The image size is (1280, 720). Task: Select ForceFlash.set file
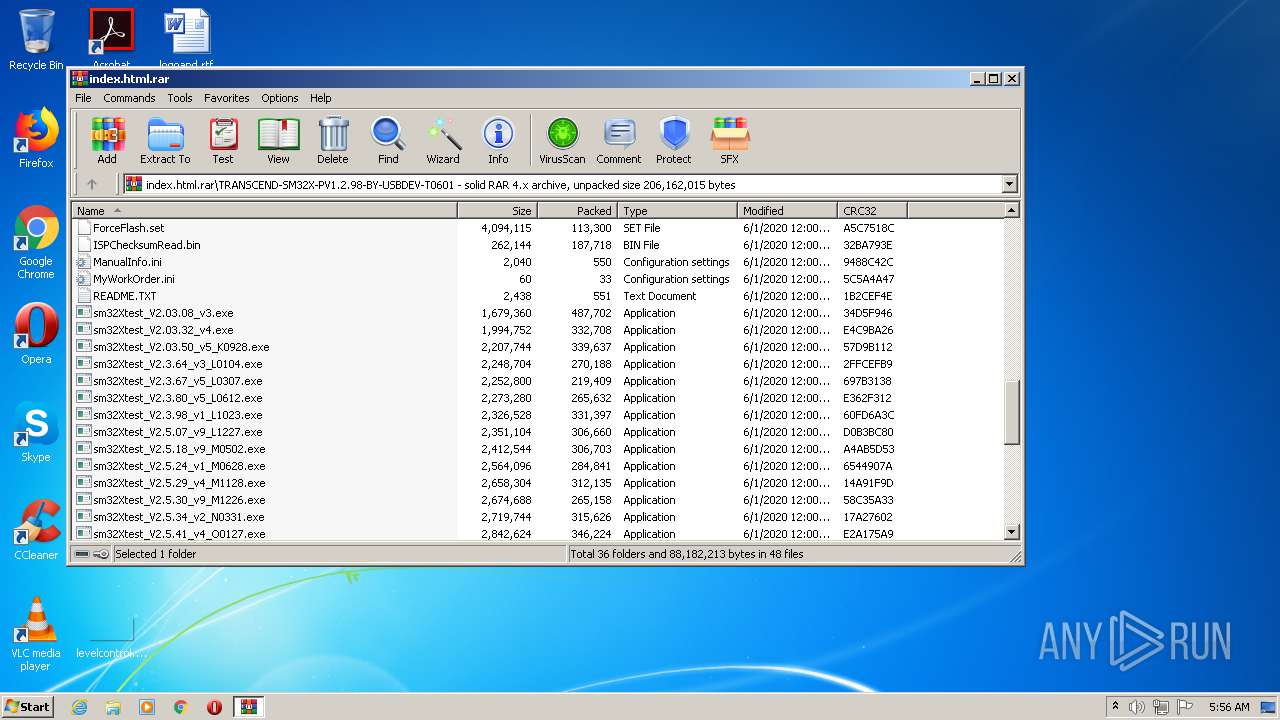click(x=128, y=228)
